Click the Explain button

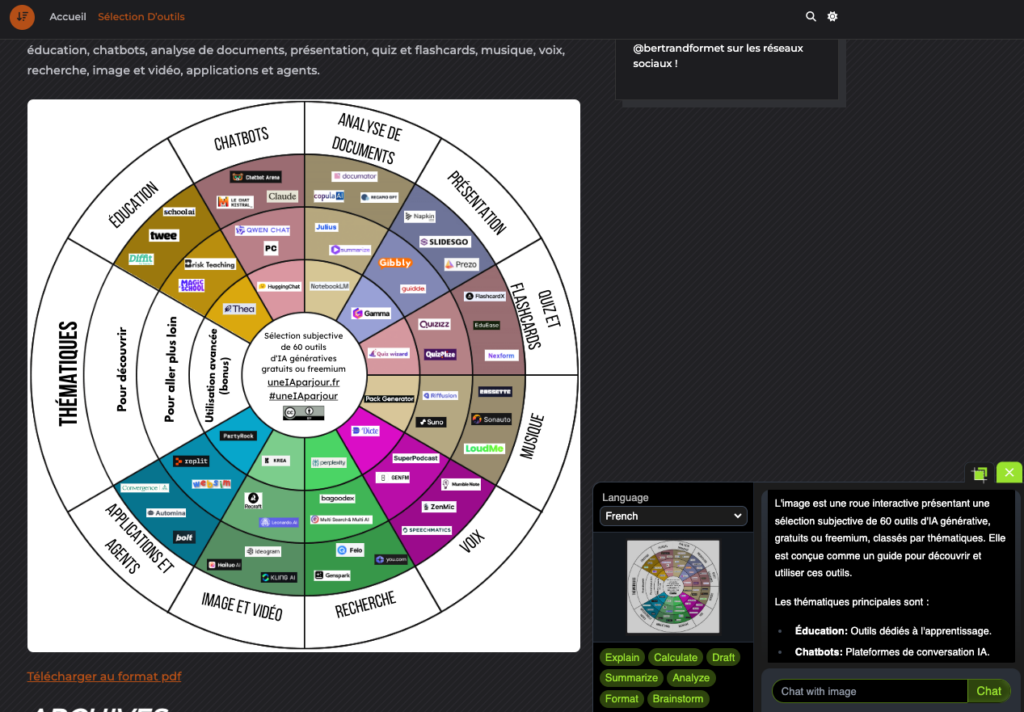click(622, 657)
